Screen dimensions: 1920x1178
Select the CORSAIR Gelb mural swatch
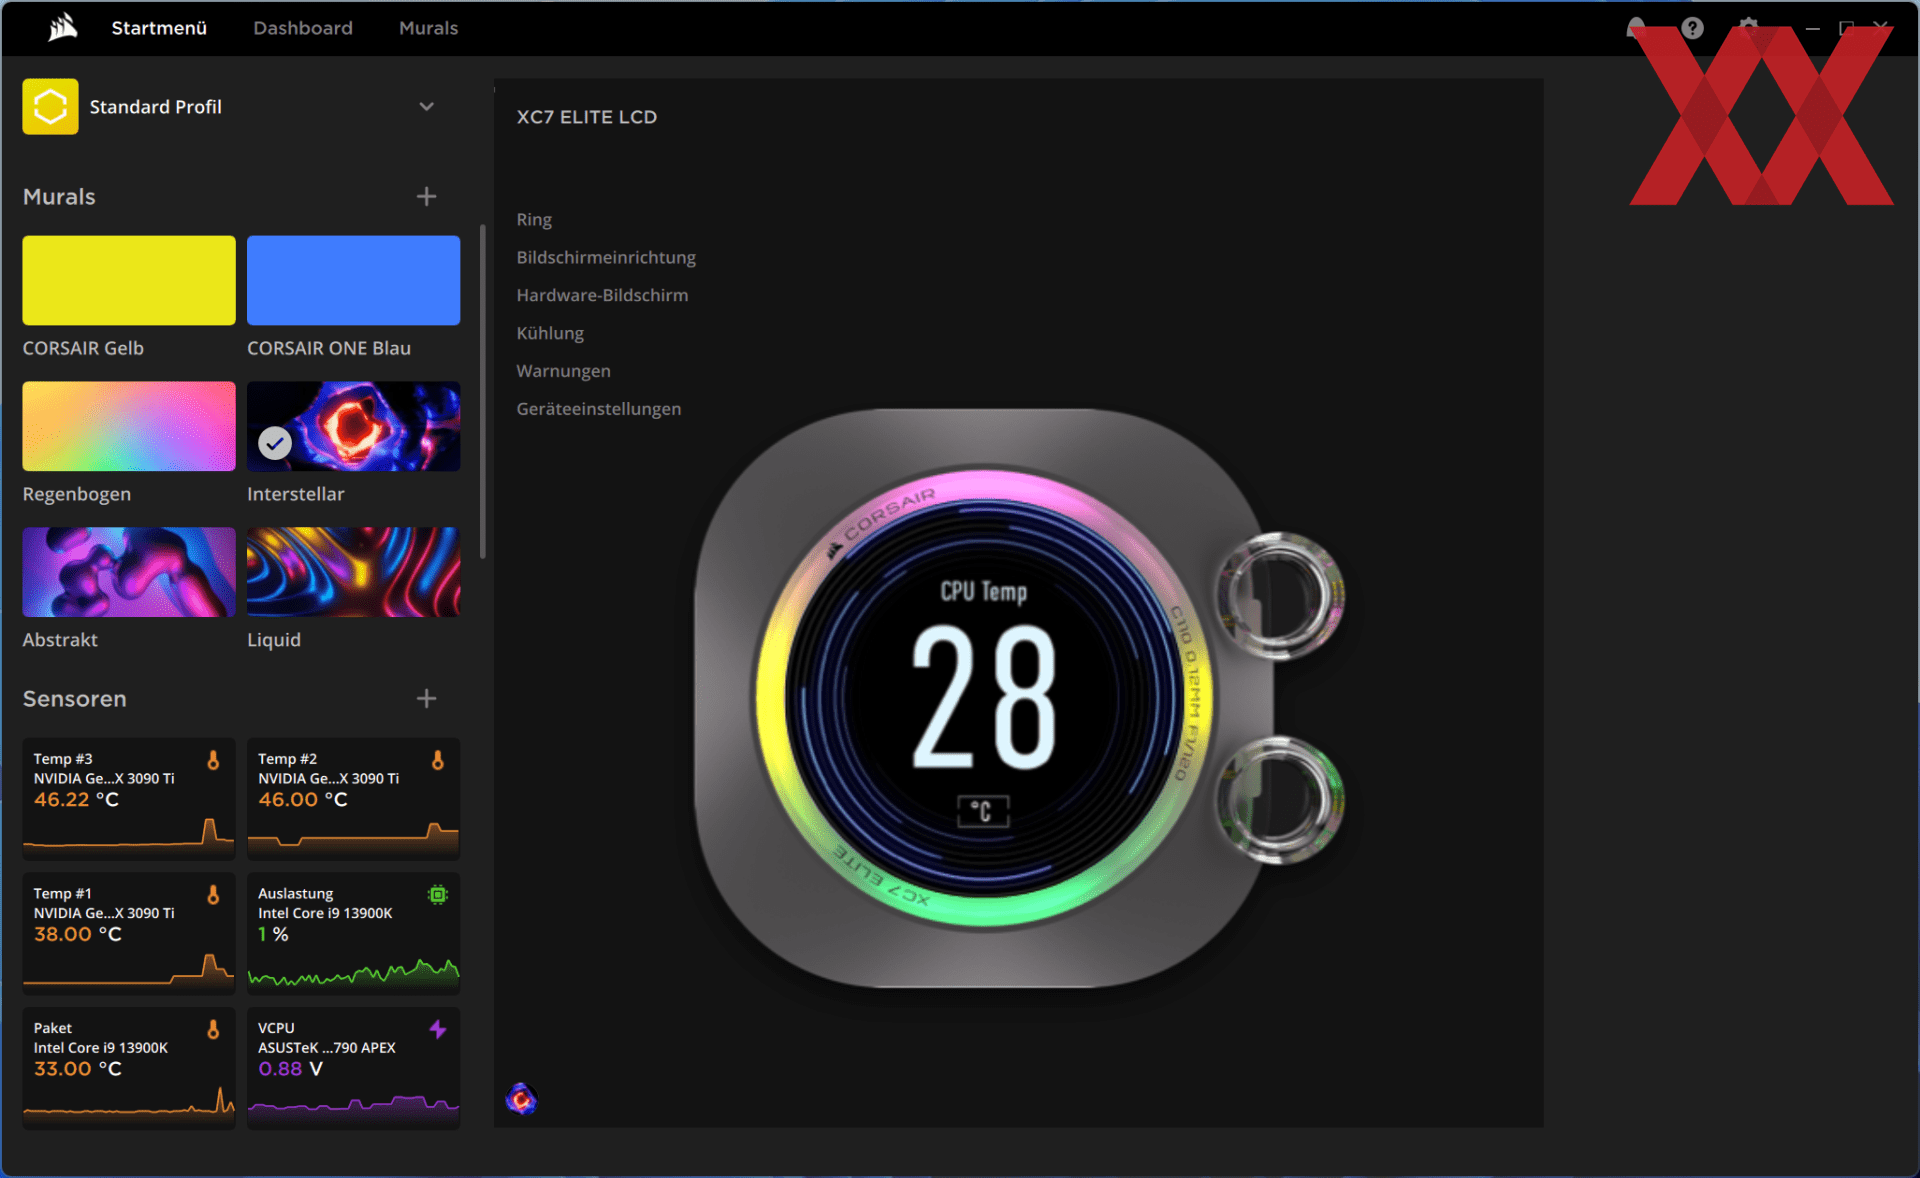click(129, 280)
